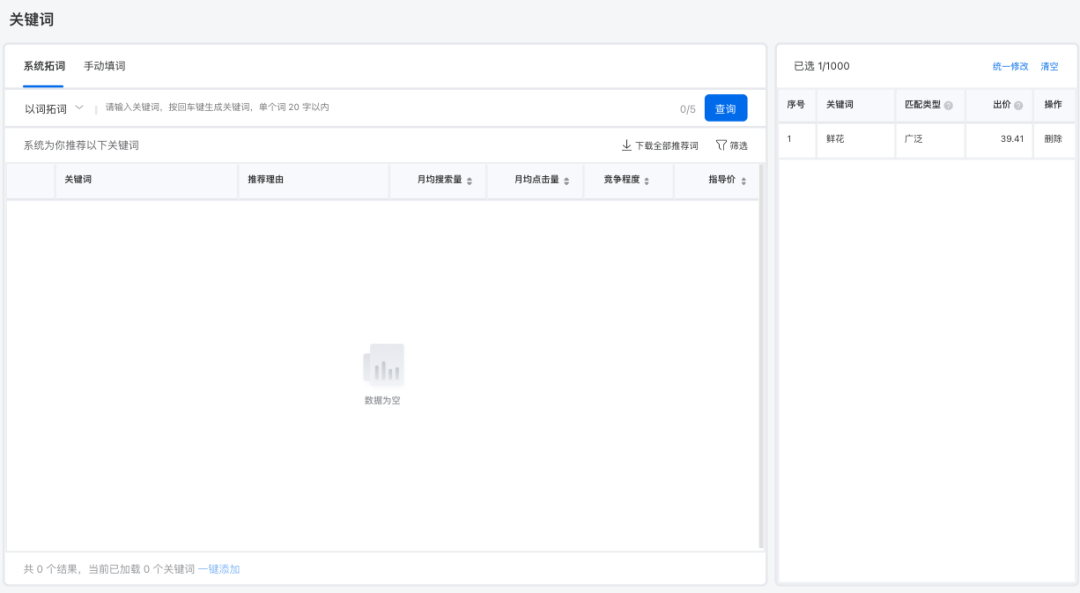Click the 39.41 bid value for 鲜花

[1011, 139]
